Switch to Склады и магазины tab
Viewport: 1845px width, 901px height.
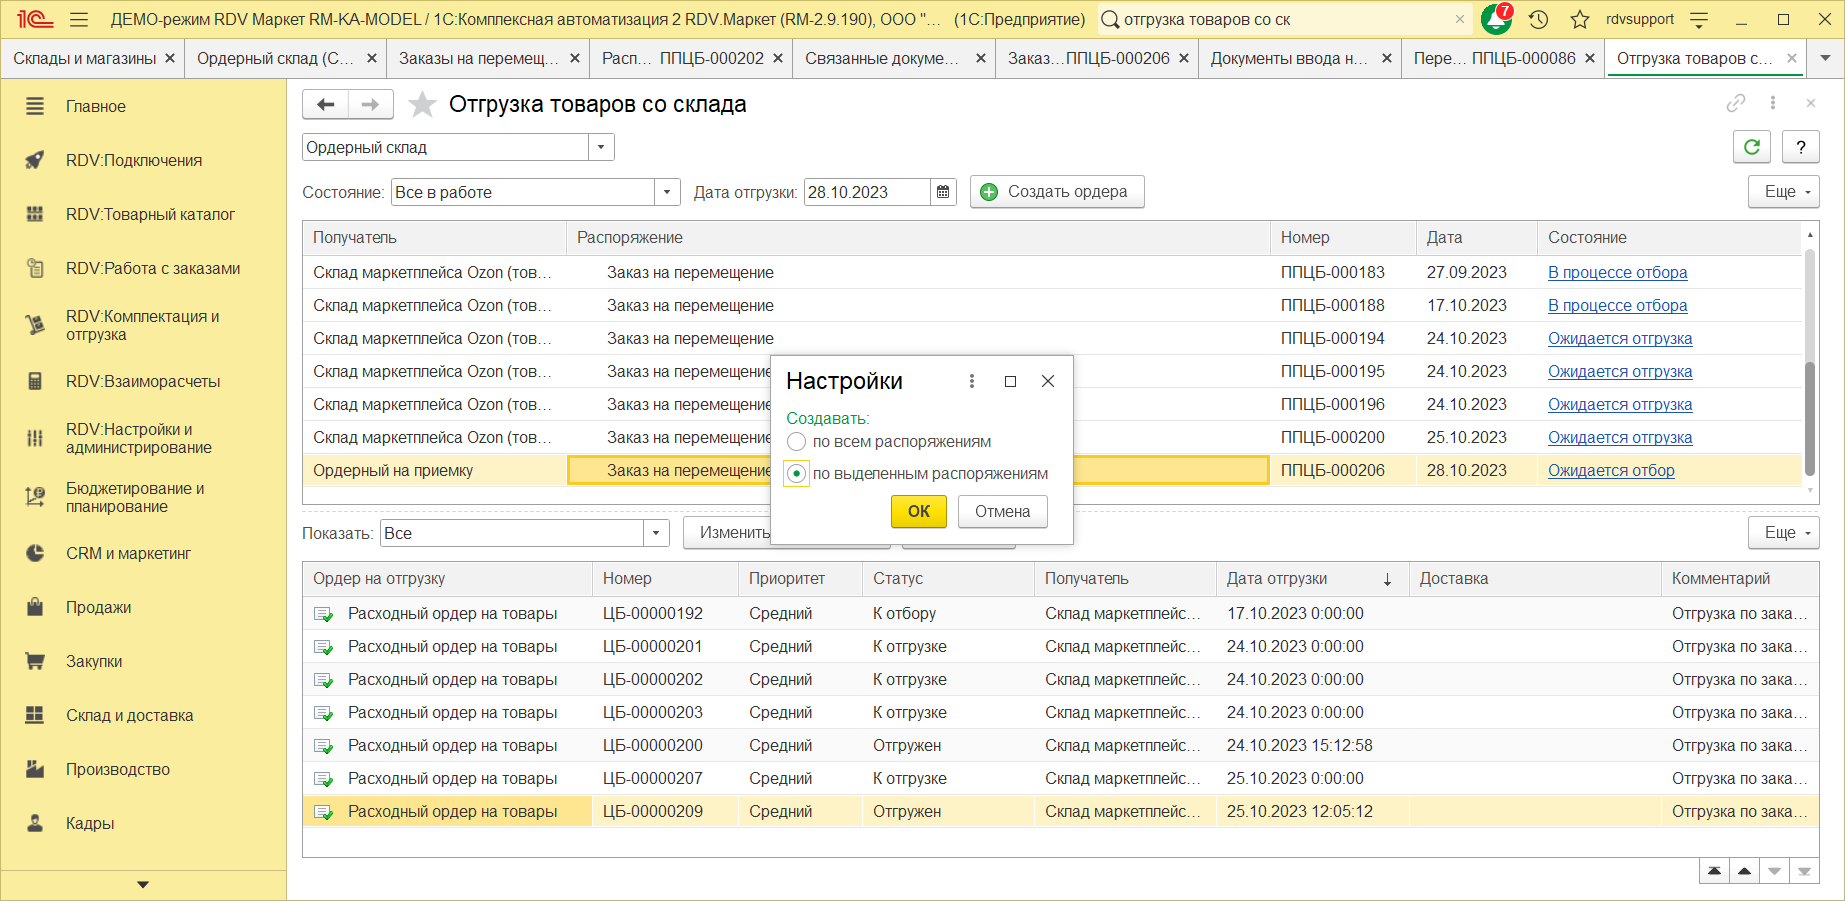[x=85, y=59]
